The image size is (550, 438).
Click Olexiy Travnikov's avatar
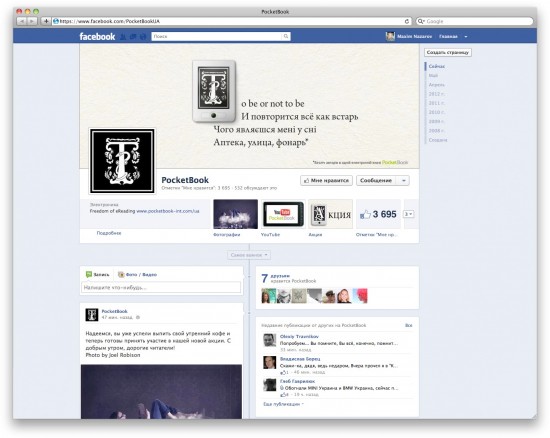(x=269, y=340)
